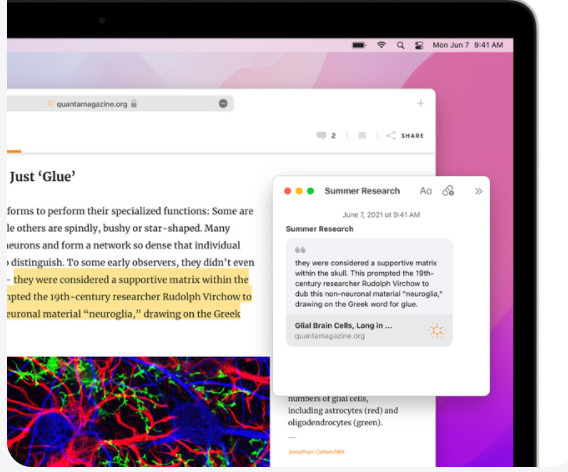568x472 pixels.
Task: Open a new Safari tab with plus
Action: tap(420, 103)
